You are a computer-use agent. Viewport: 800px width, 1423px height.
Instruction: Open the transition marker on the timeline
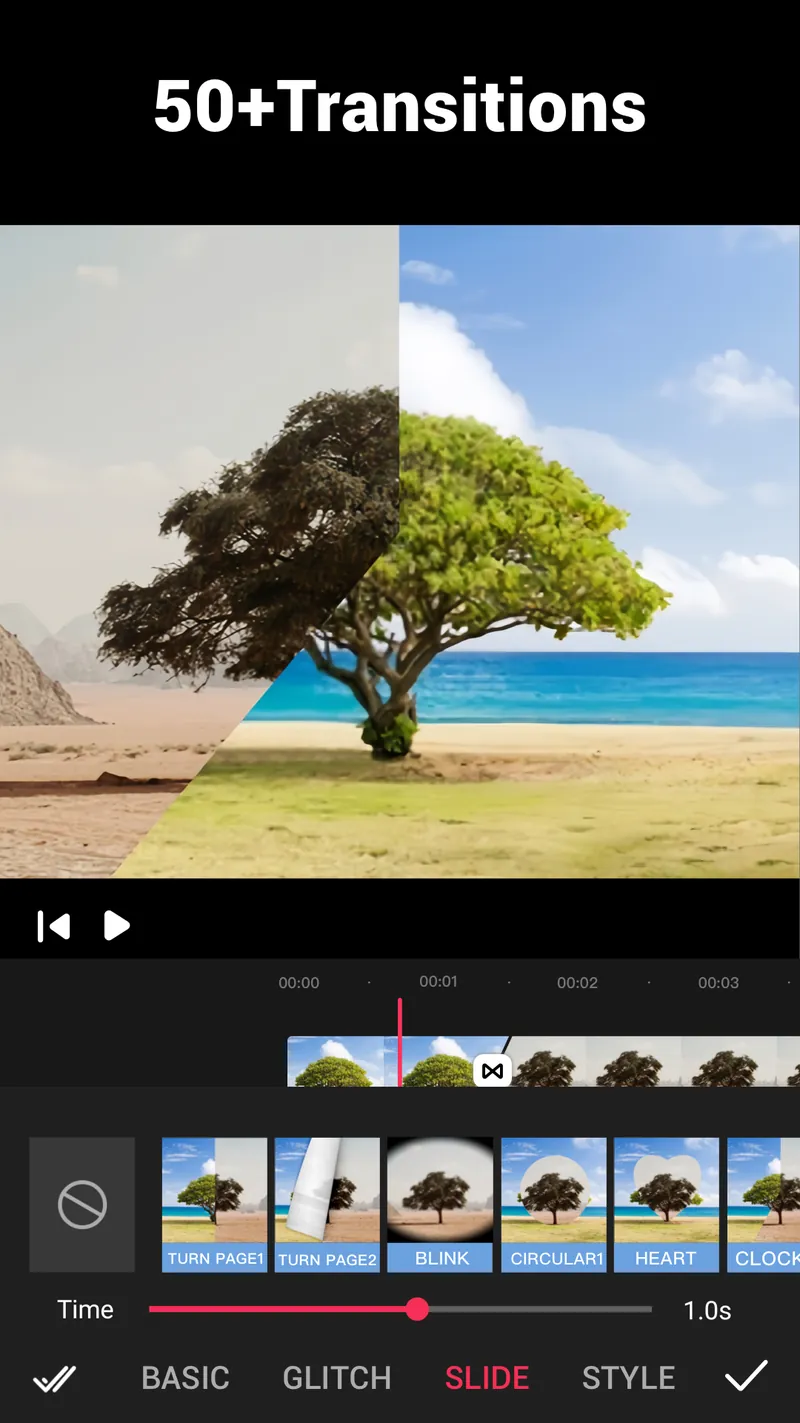(x=491, y=1069)
